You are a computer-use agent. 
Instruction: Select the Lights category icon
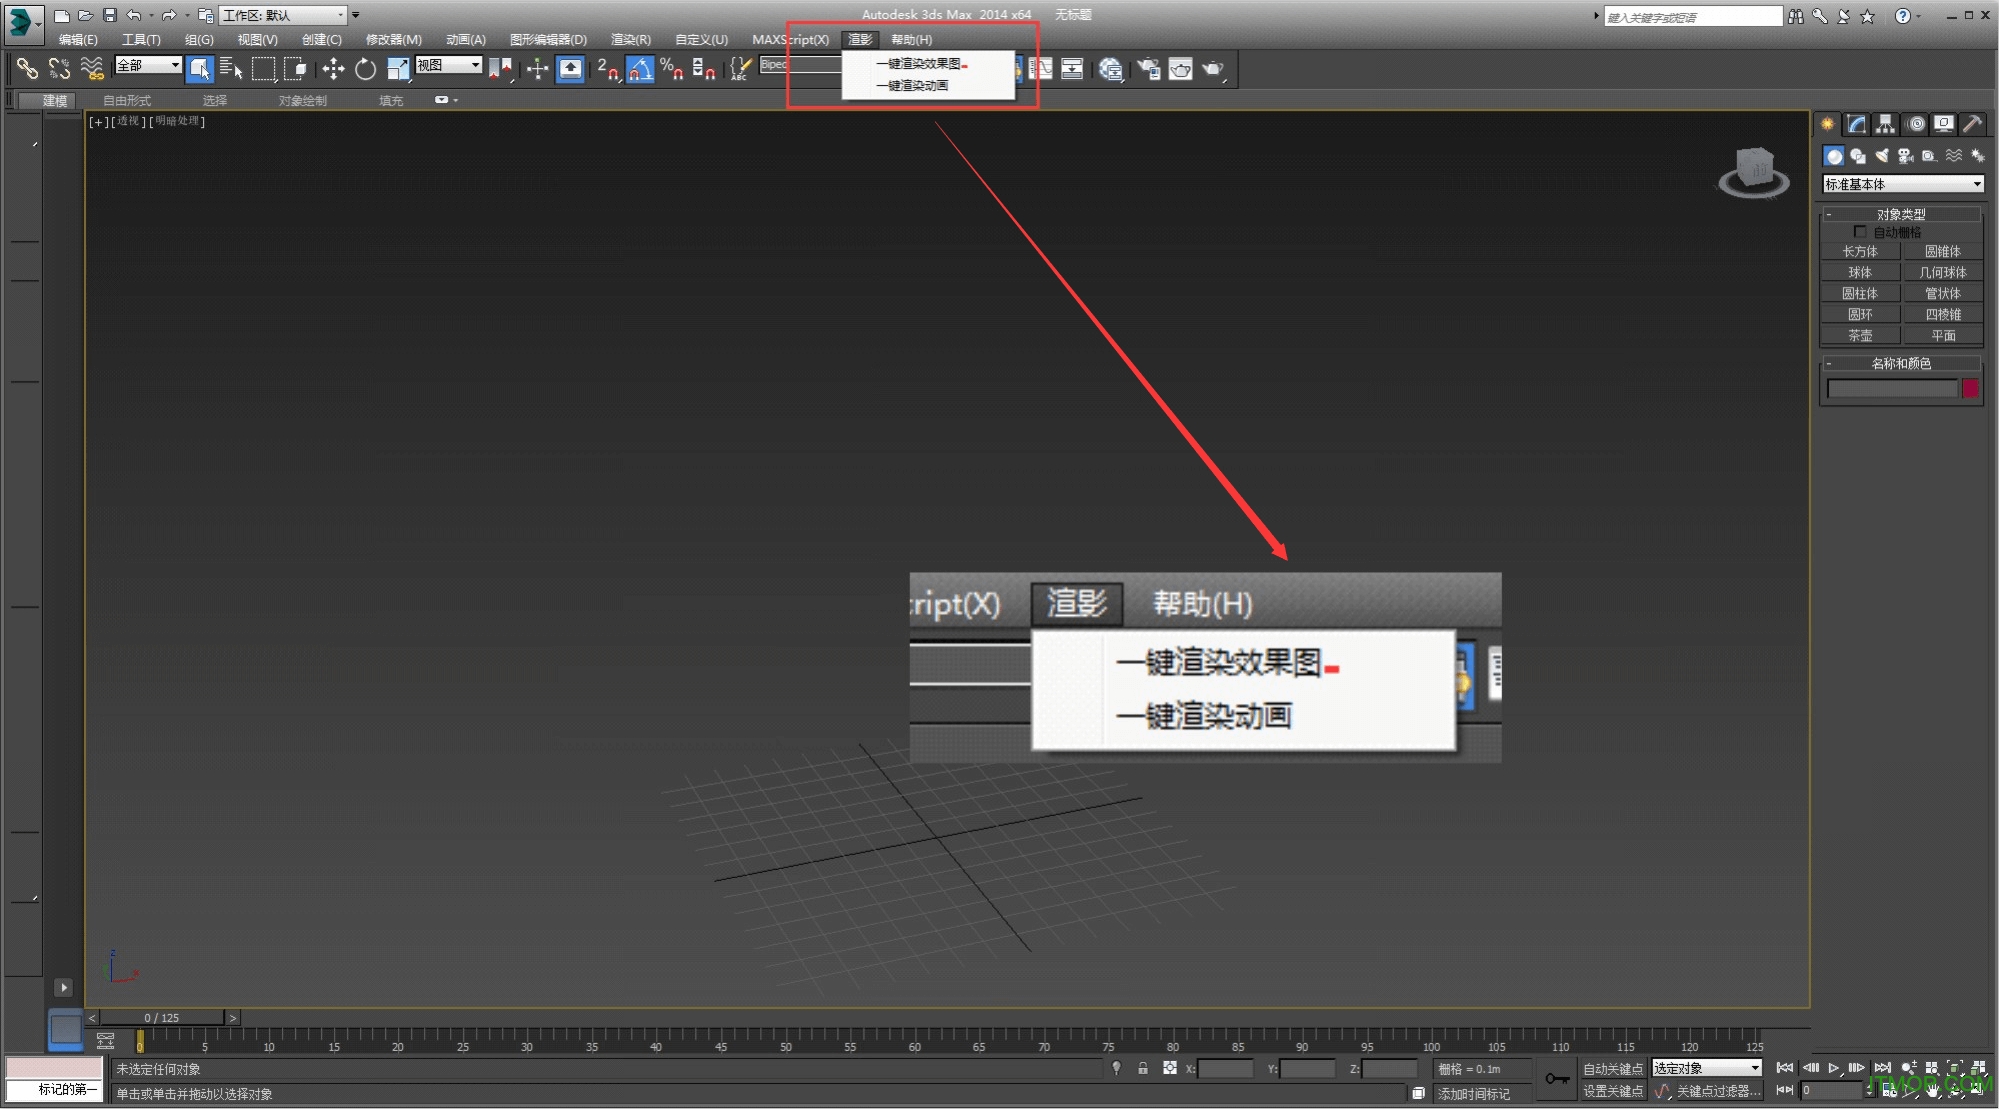pyautogui.click(x=1882, y=156)
